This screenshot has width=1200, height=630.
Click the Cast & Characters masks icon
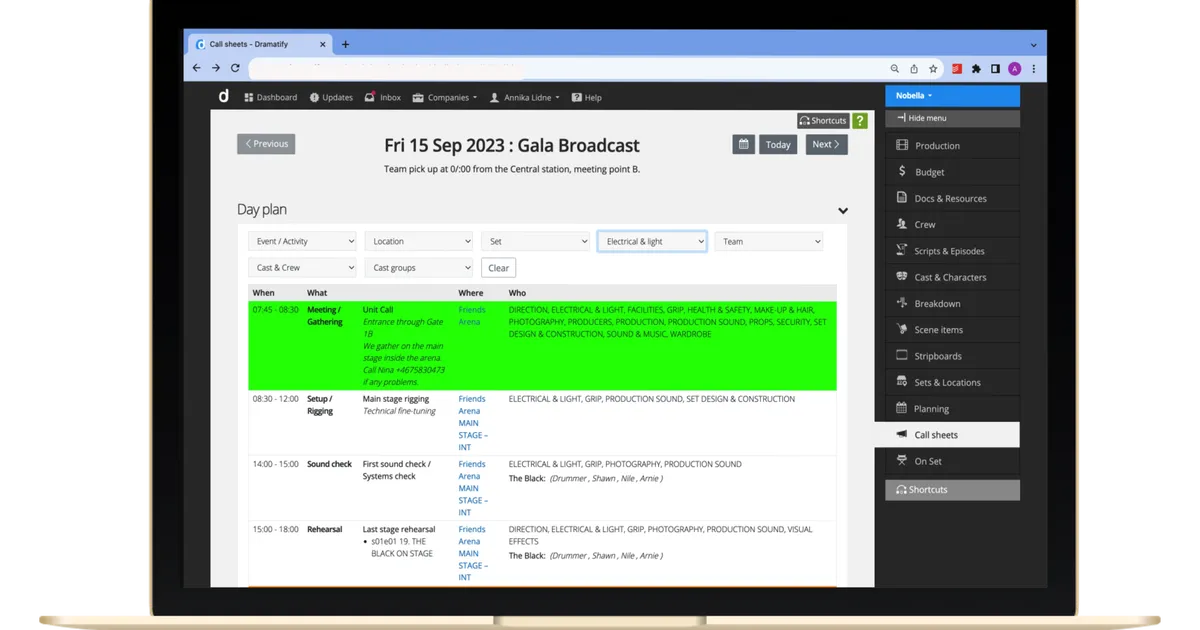(x=902, y=277)
